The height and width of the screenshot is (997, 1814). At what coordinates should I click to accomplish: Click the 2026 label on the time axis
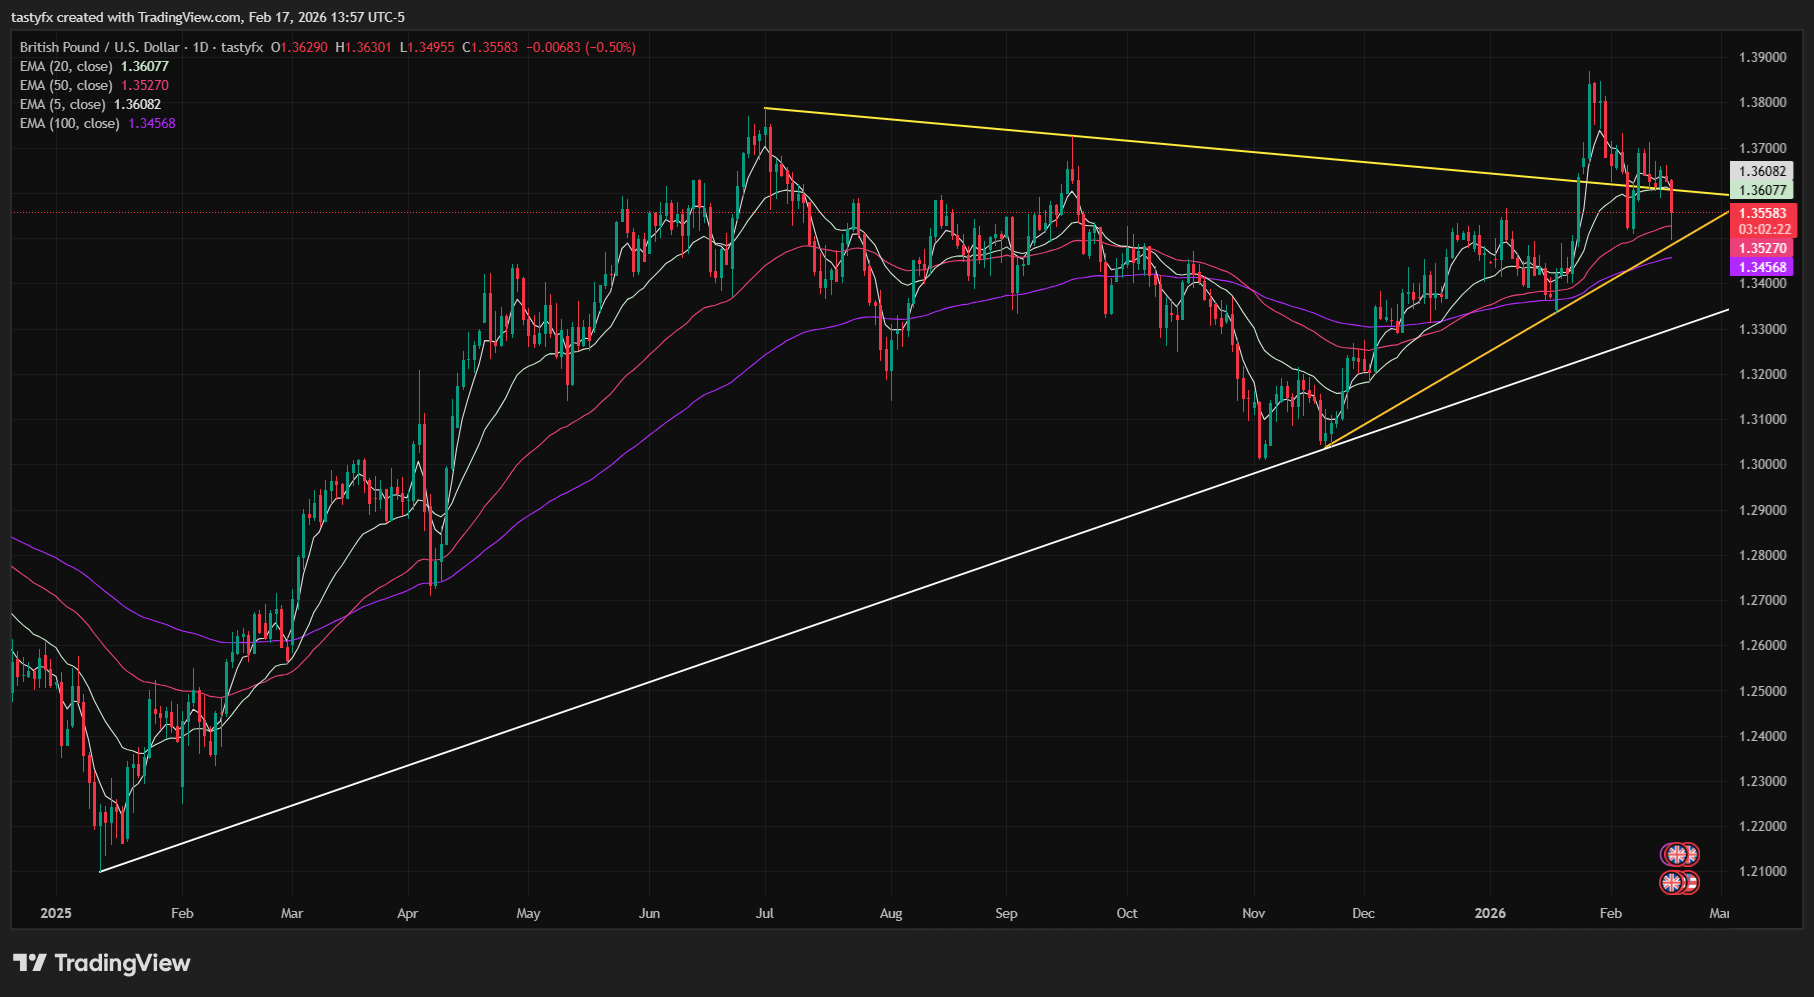1490,913
